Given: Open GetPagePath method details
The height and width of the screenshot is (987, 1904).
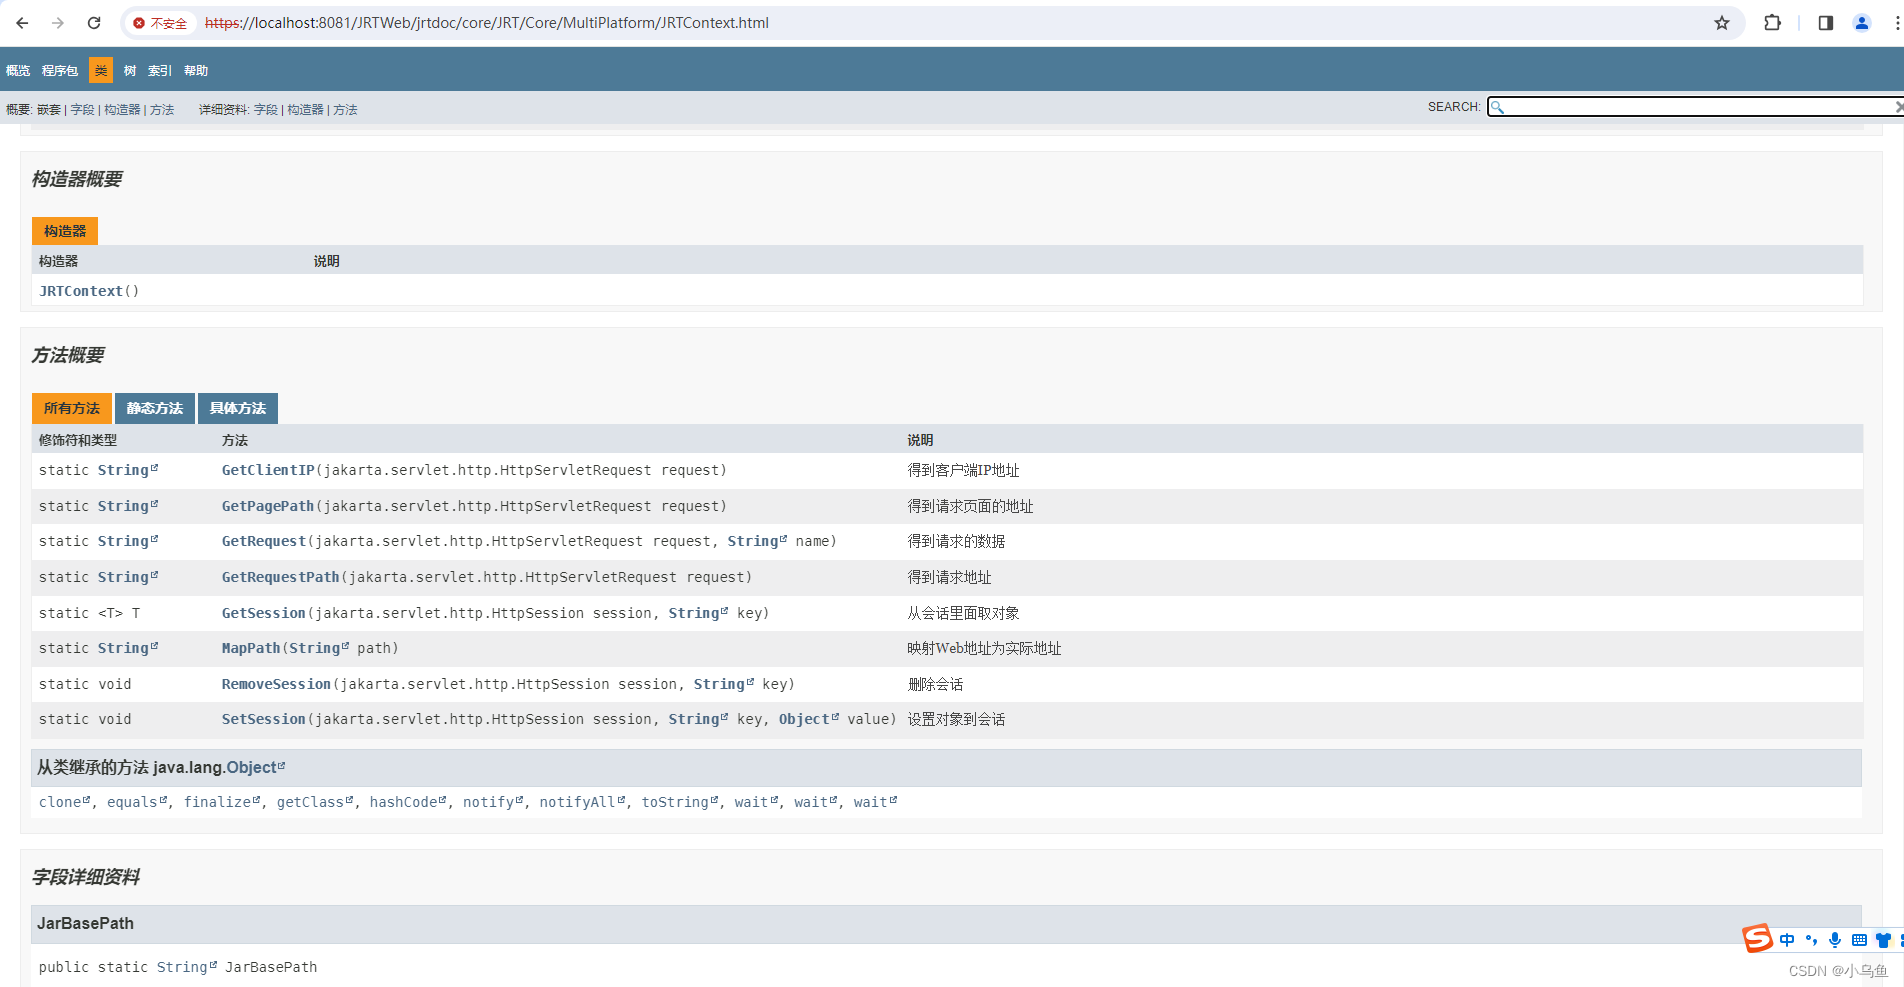Looking at the screenshot, I should [268, 506].
